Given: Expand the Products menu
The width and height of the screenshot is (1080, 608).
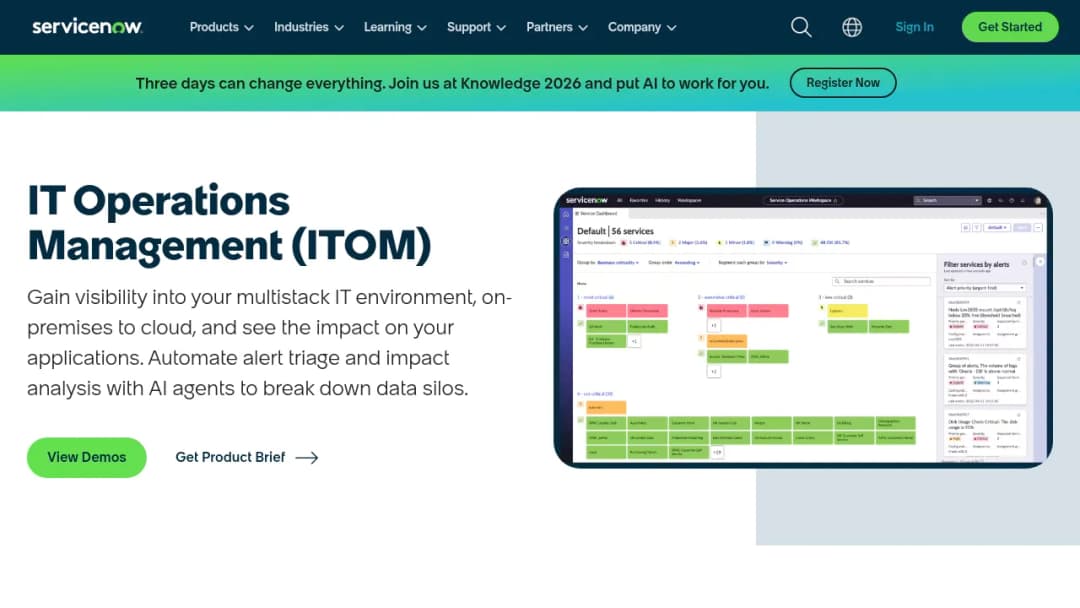Looking at the screenshot, I should [221, 27].
